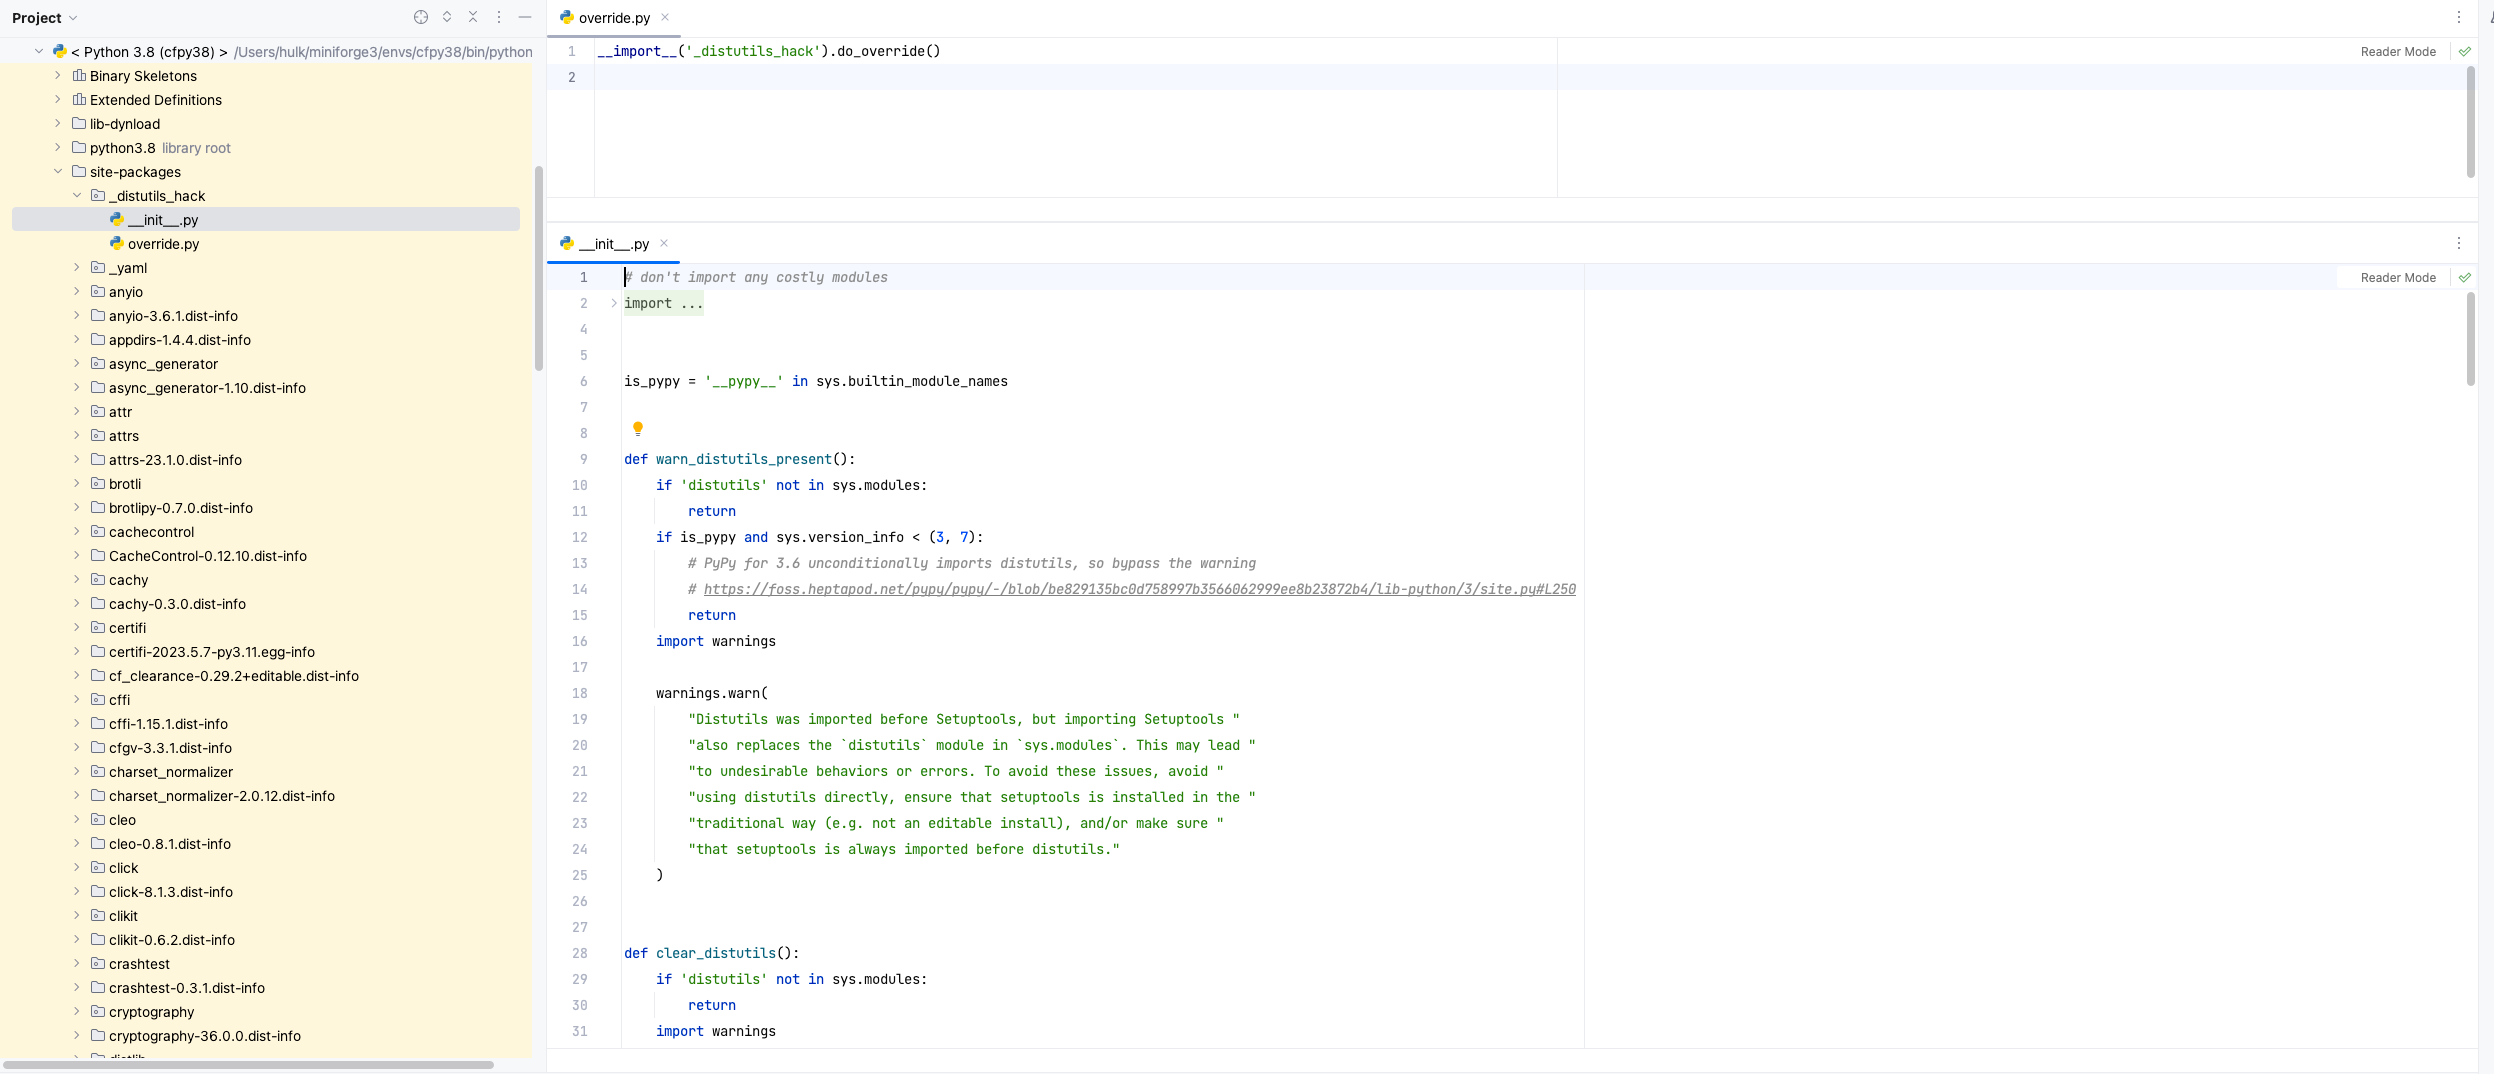Click the Collapse All icon in Project toolbar
The height and width of the screenshot is (1074, 2494).
coord(472,17)
